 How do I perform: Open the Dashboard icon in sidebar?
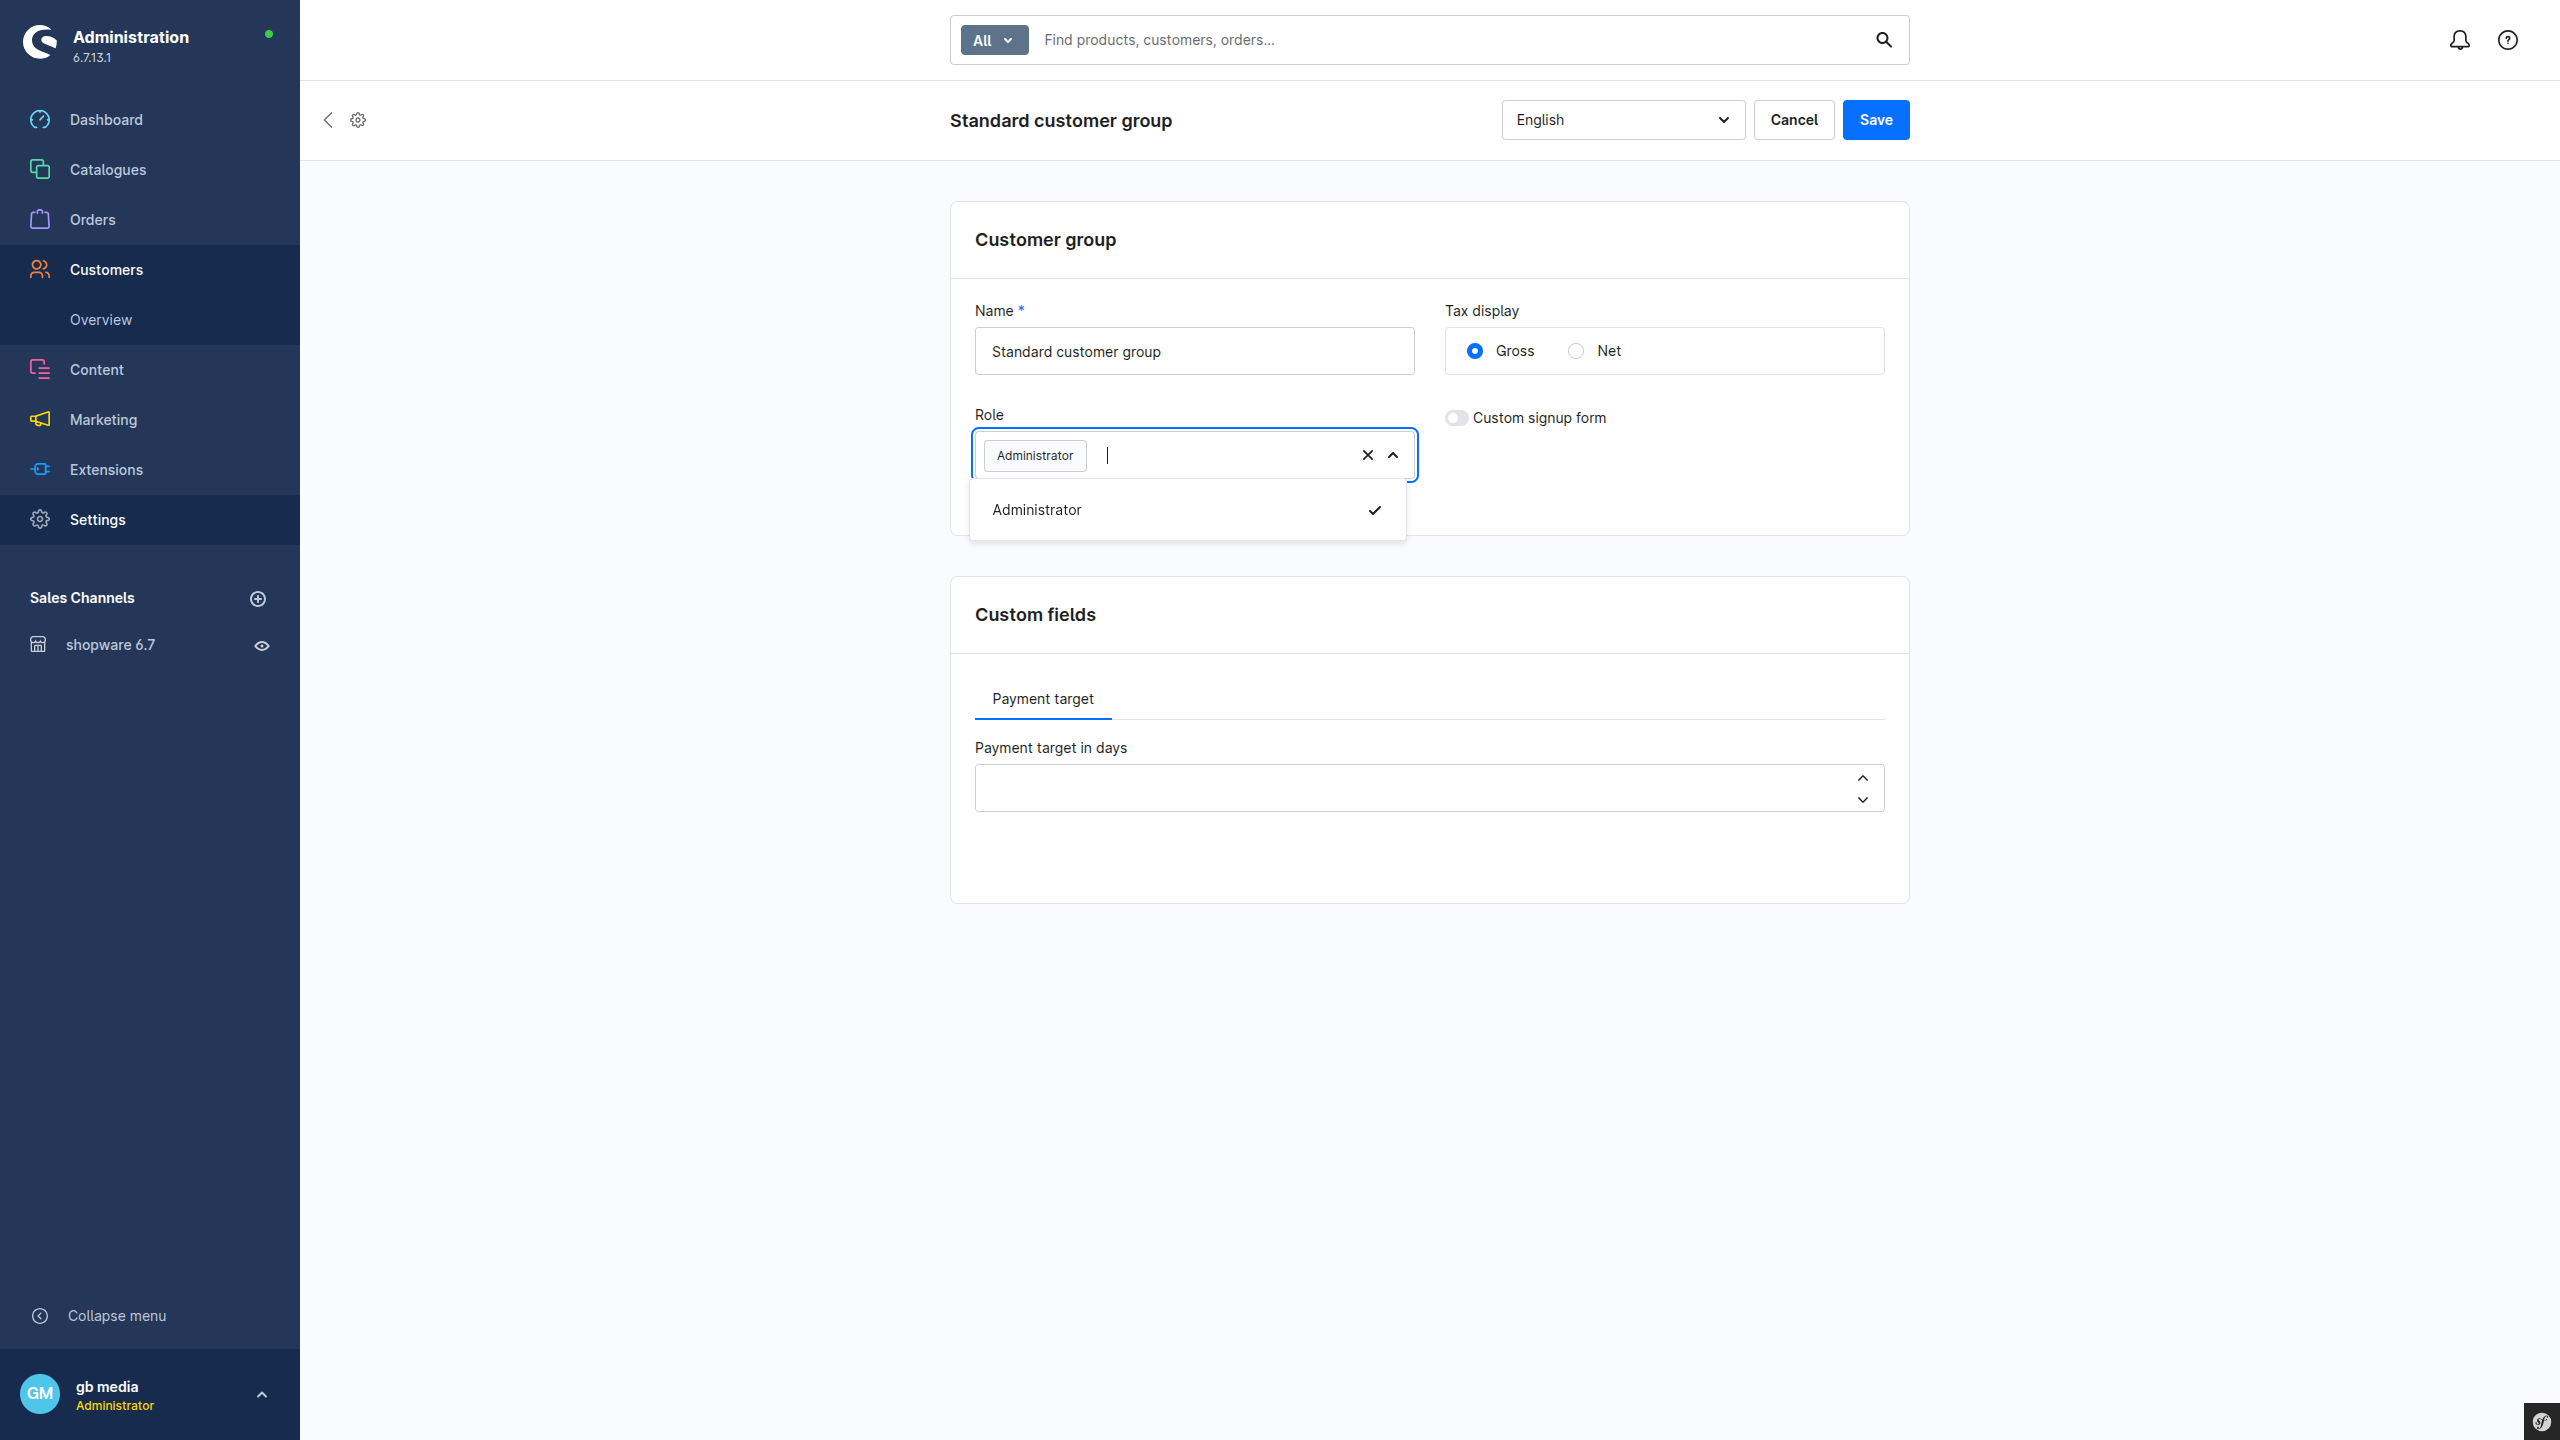click(x=40, y=120)
